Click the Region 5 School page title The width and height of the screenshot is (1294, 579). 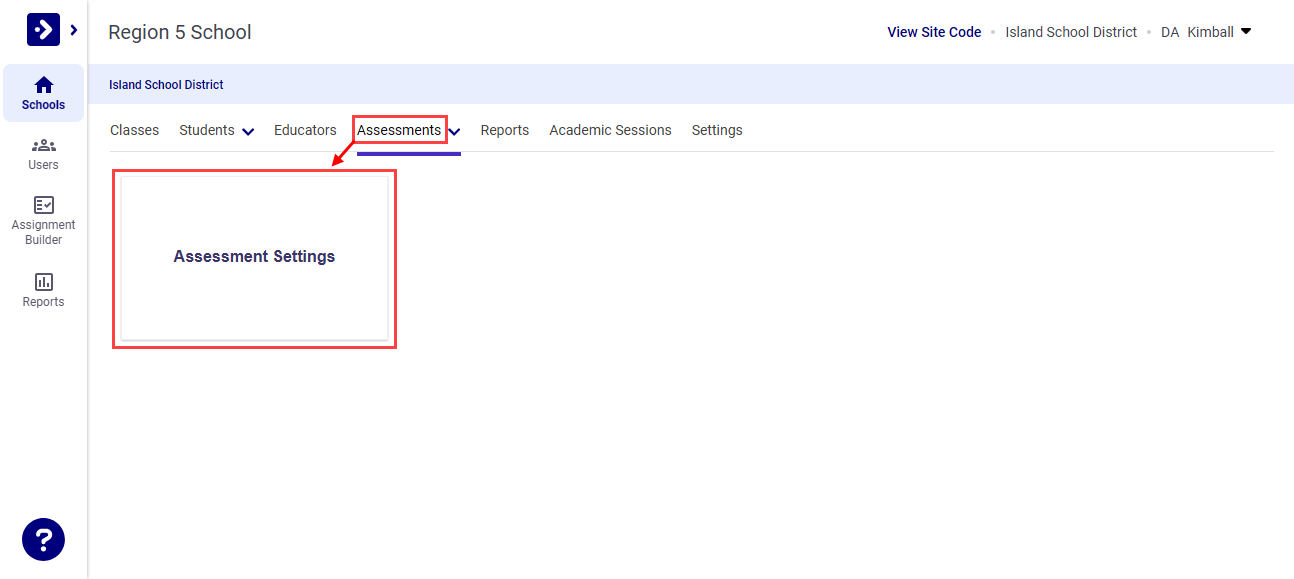180,32
